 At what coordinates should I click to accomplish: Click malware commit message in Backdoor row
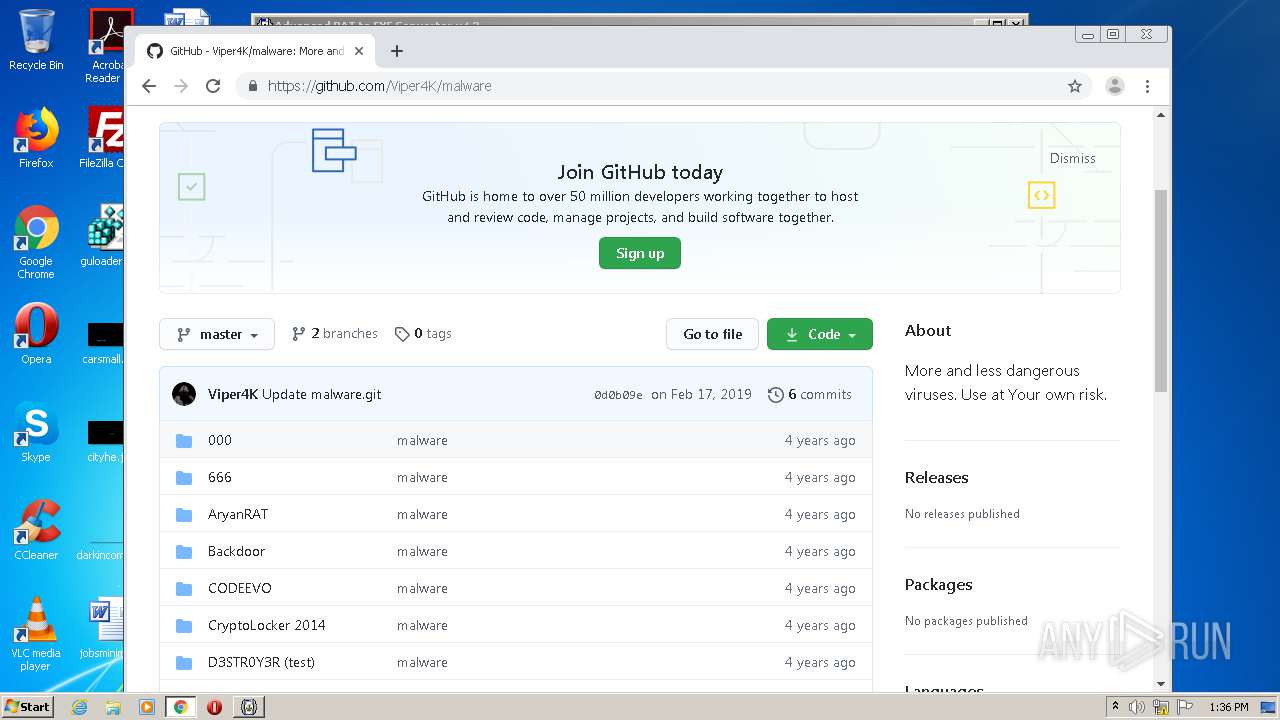pos(422,551)
